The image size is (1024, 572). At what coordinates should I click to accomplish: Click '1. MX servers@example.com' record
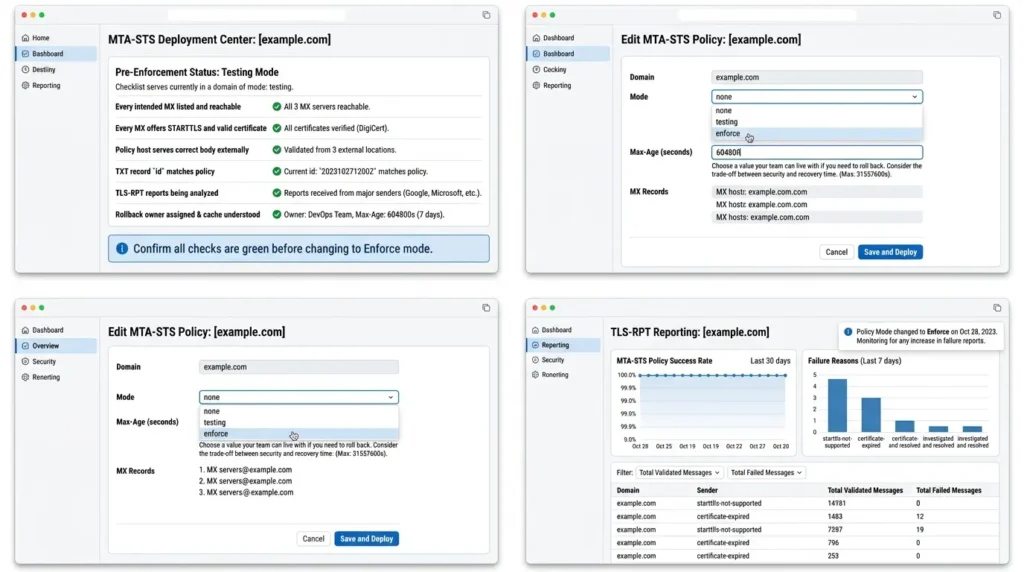pos(246,469)
